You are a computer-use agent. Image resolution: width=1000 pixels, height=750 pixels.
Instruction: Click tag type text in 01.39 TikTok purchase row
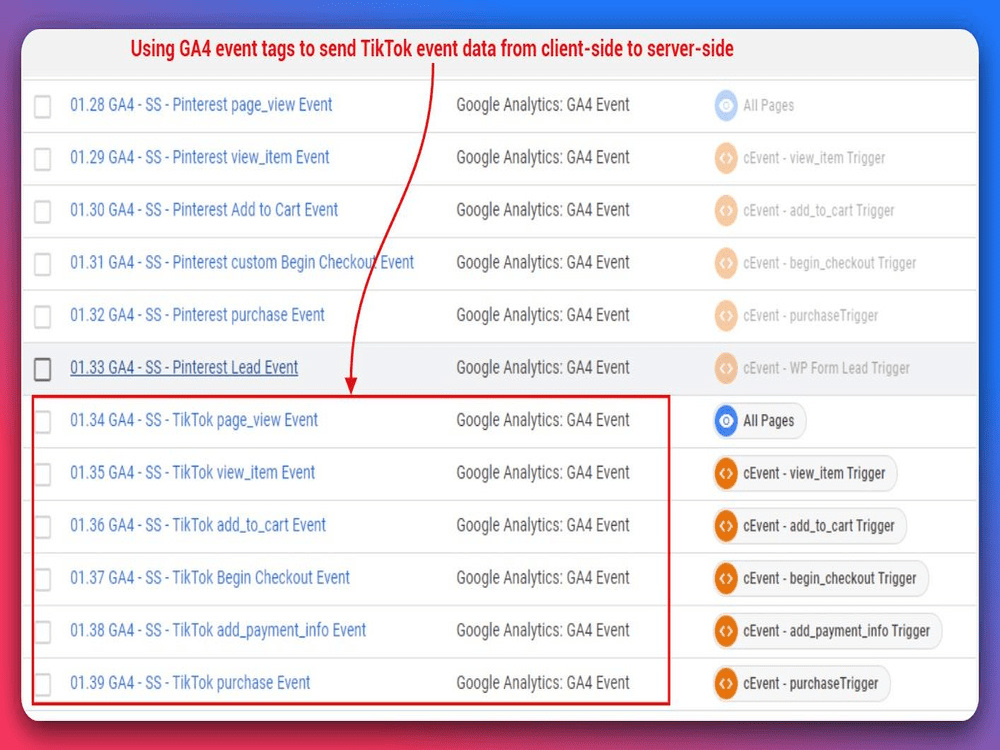(543, 683)
